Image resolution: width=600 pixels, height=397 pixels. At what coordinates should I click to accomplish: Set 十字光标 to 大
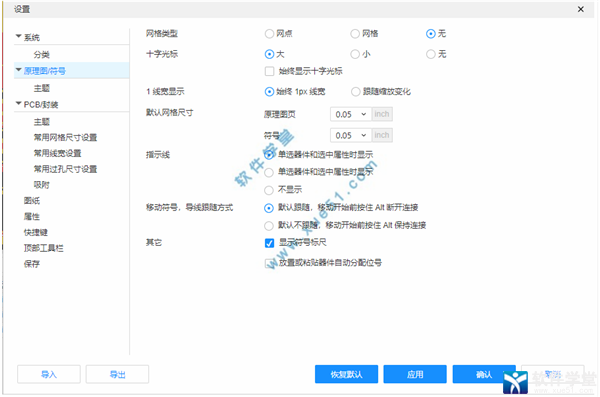click(269, 54)
